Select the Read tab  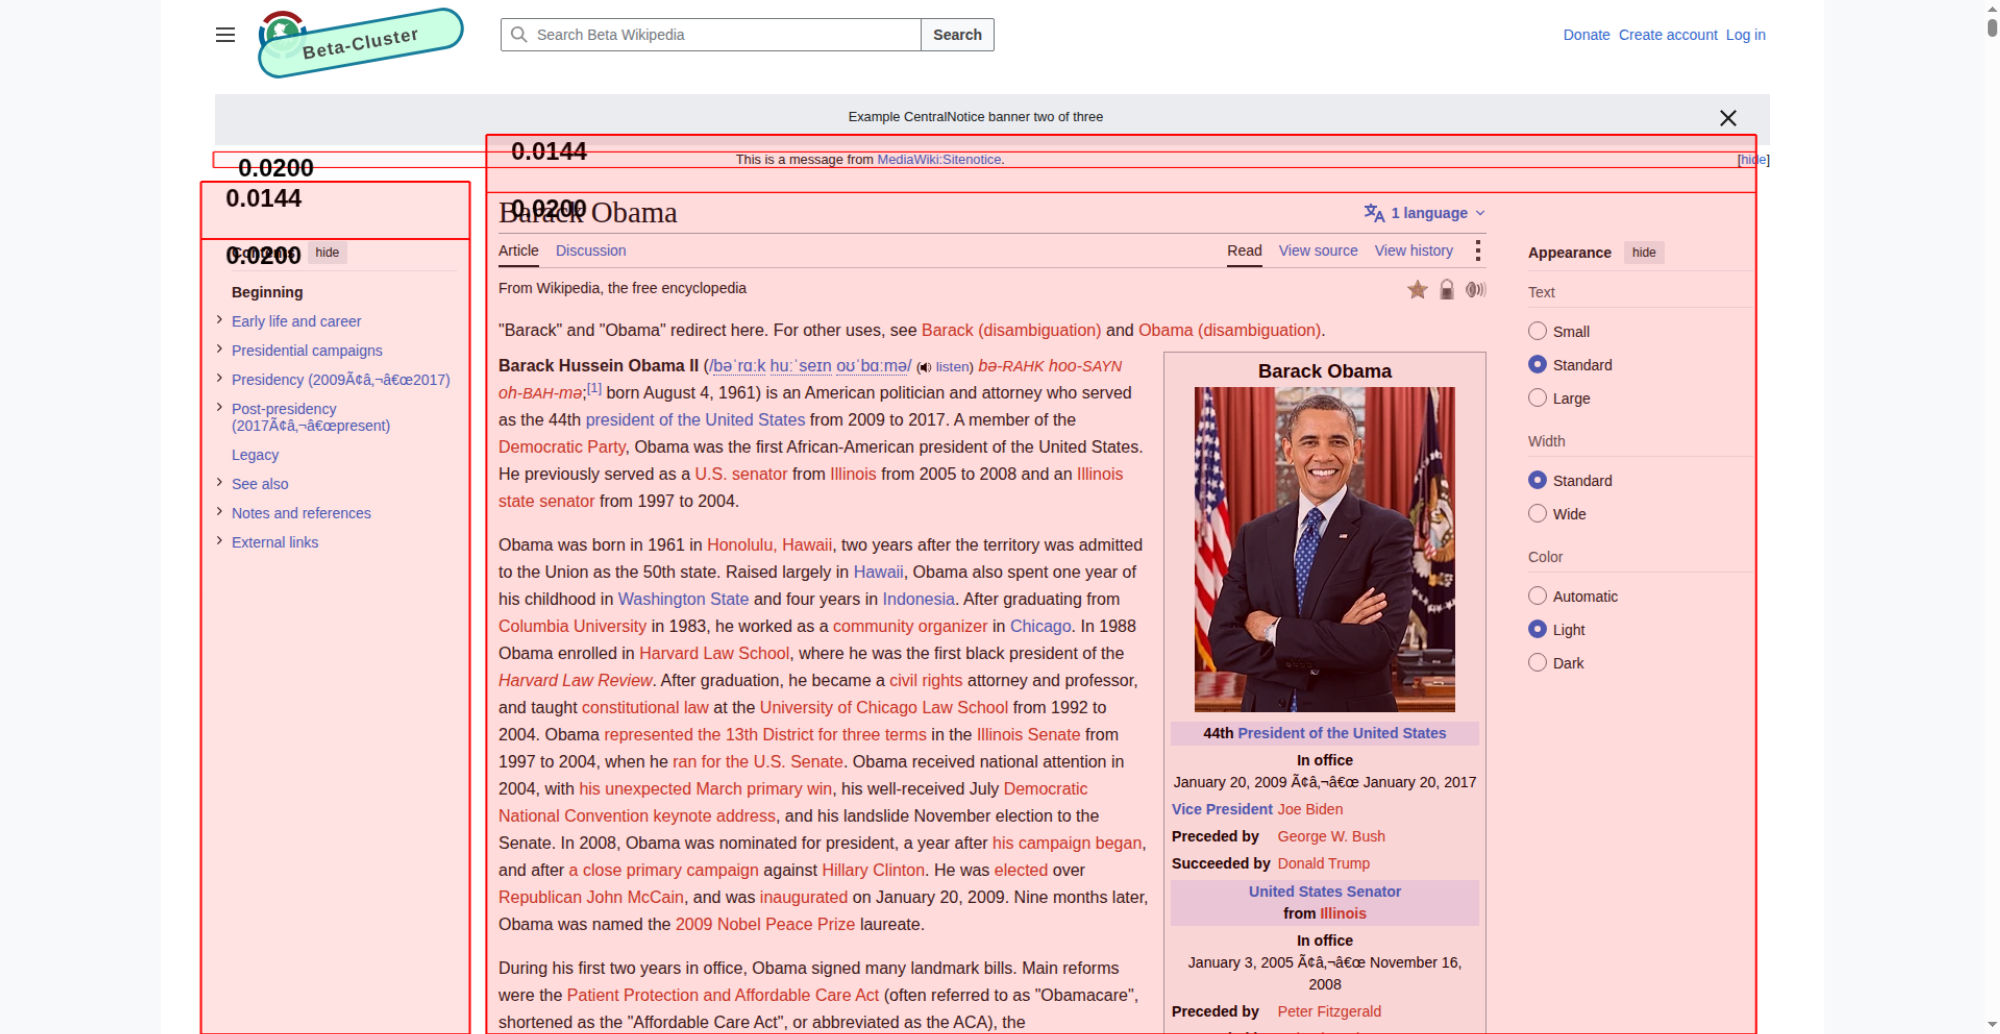[x=1244, y=251]
